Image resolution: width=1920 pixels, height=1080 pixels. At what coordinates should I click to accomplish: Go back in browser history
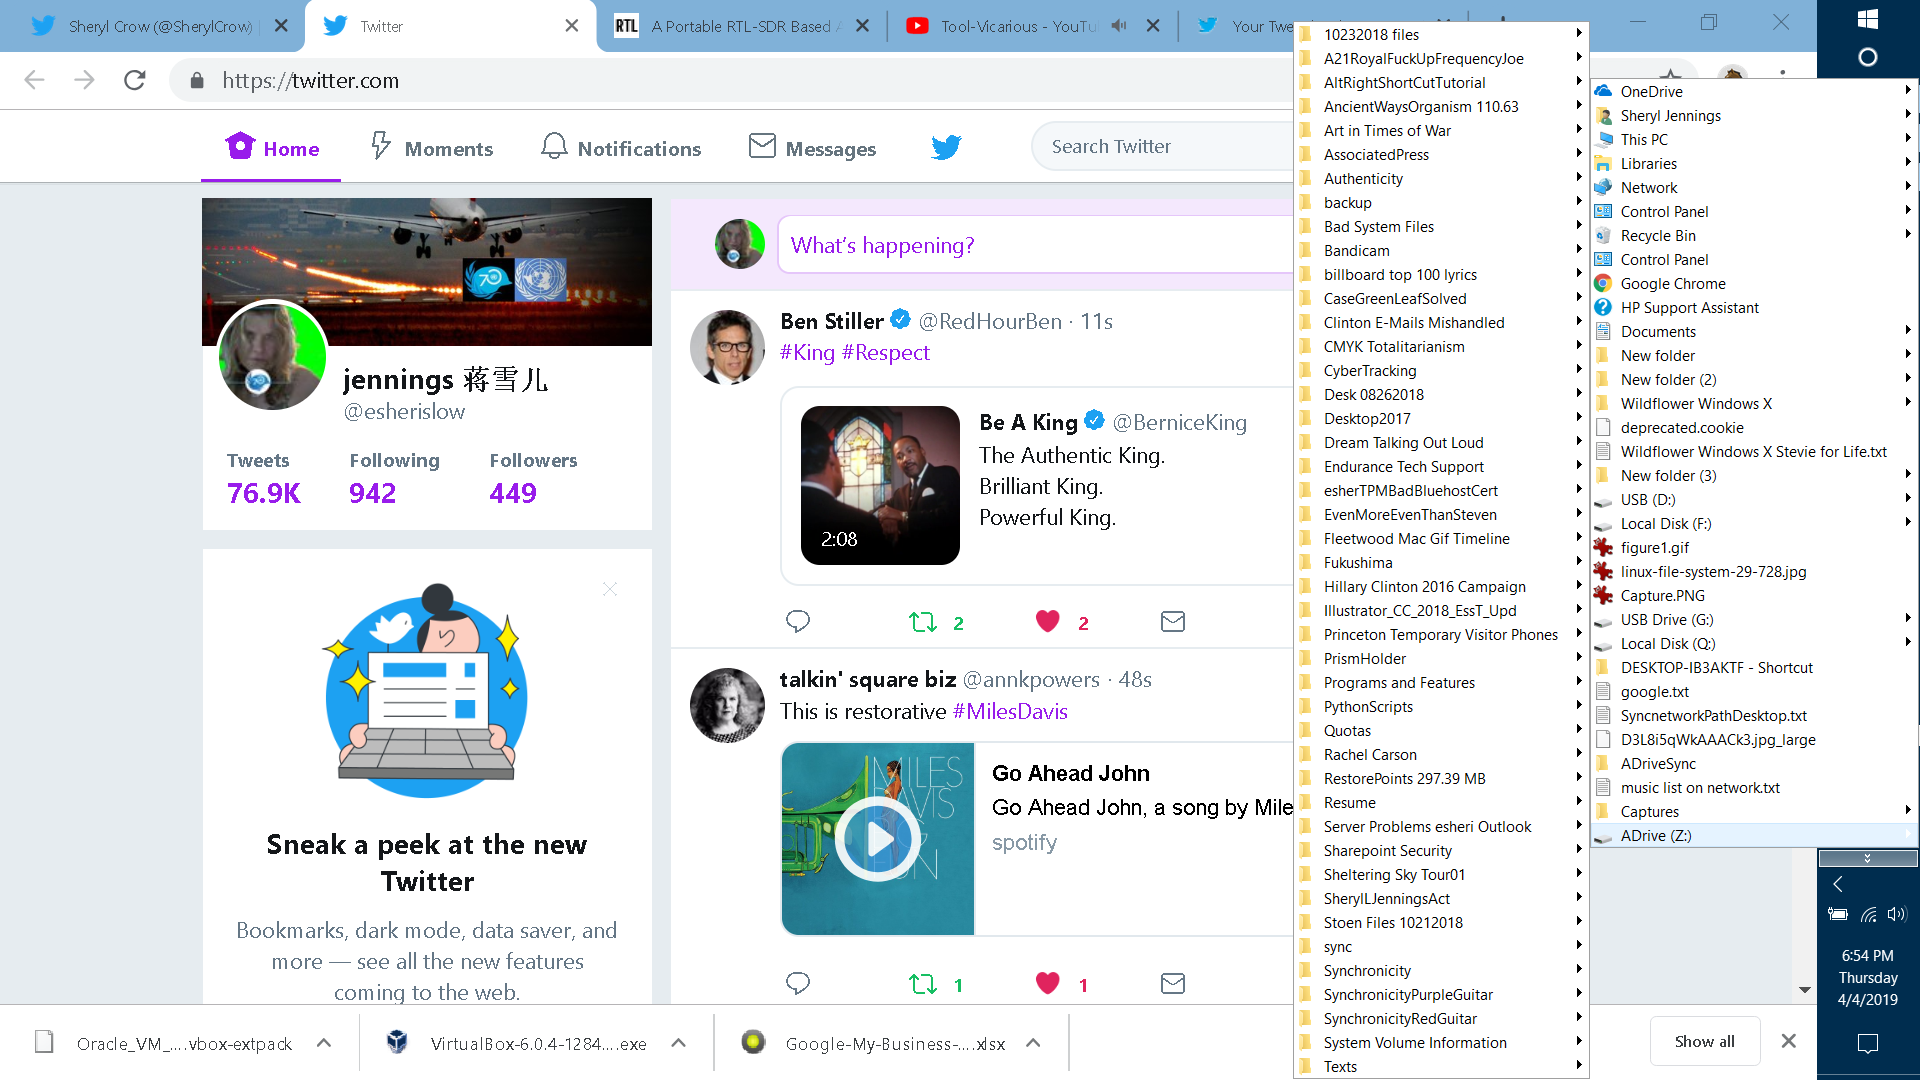(34, 80)
